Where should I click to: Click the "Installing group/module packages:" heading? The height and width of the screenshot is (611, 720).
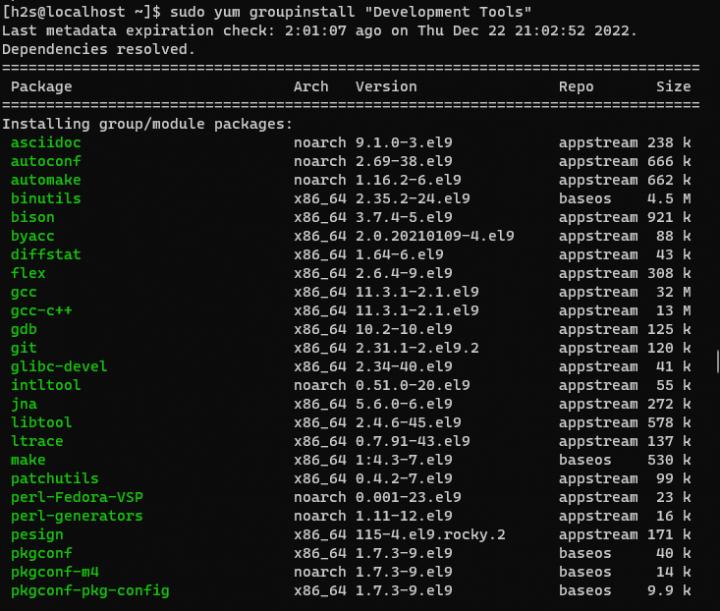tap(147, 124)
